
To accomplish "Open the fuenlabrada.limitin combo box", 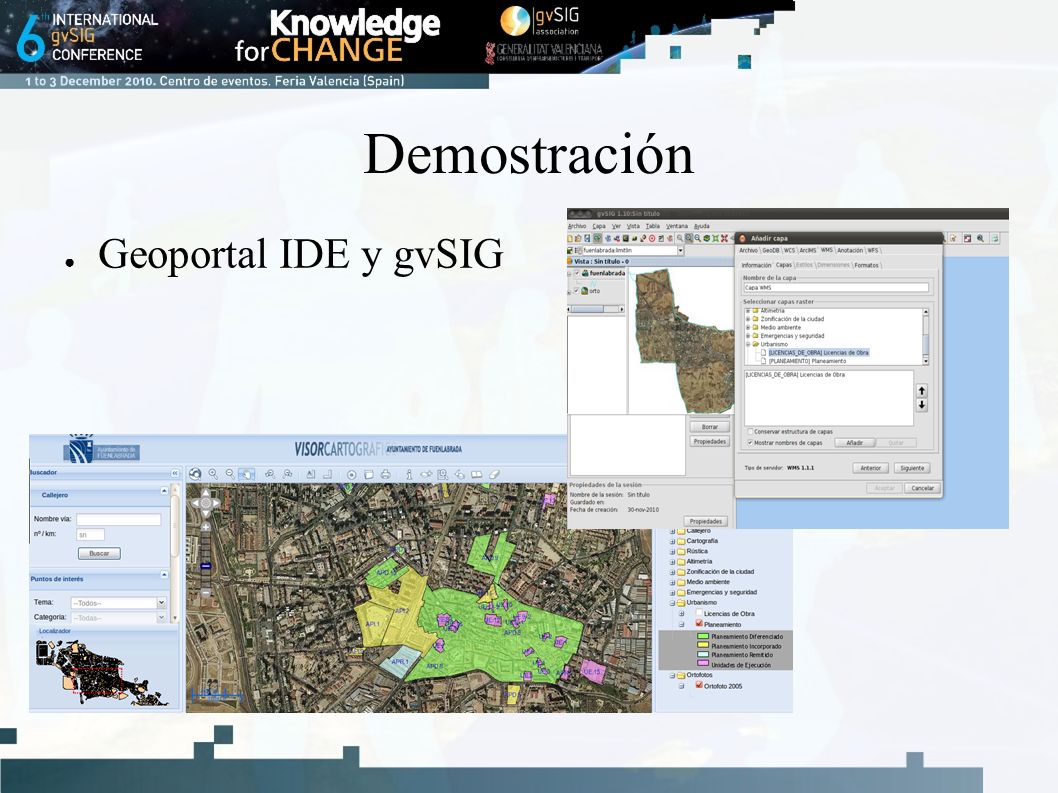I will [681, 250].
